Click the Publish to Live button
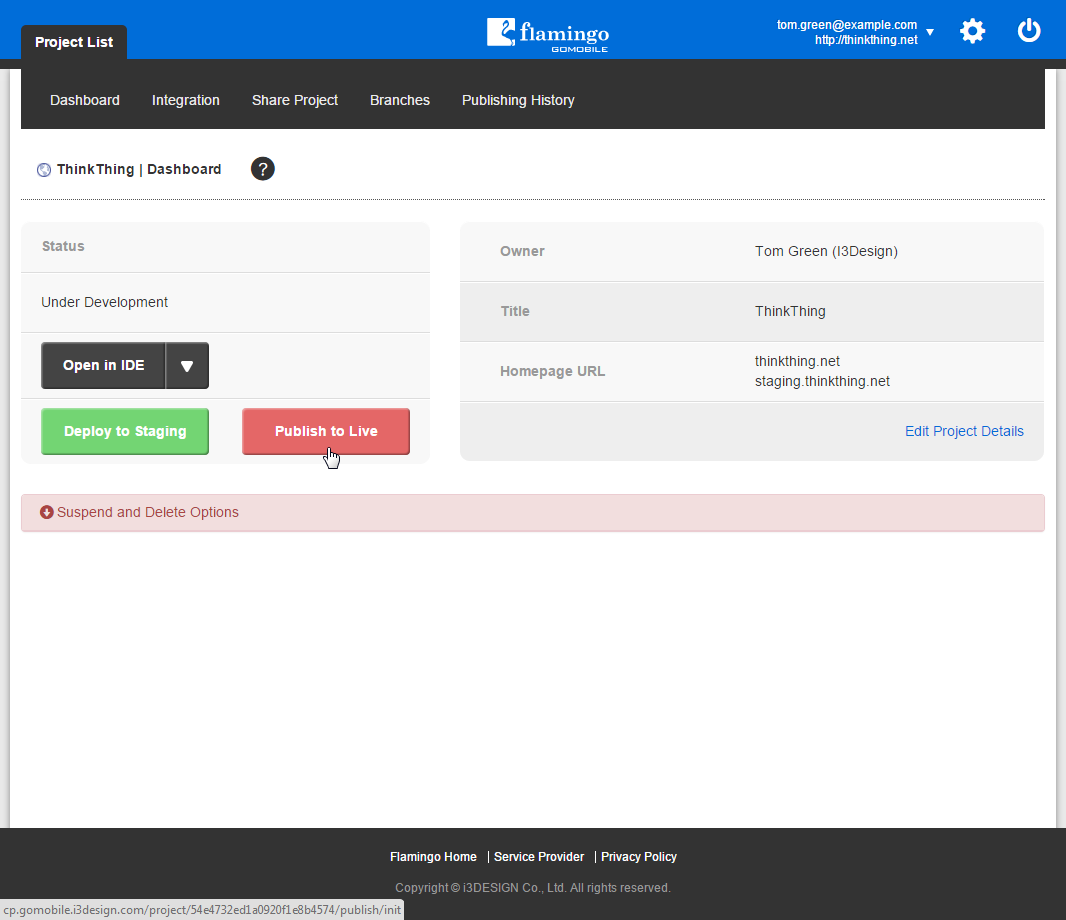Viewport: 1066px width, 920px height. (x=326, y=432)
